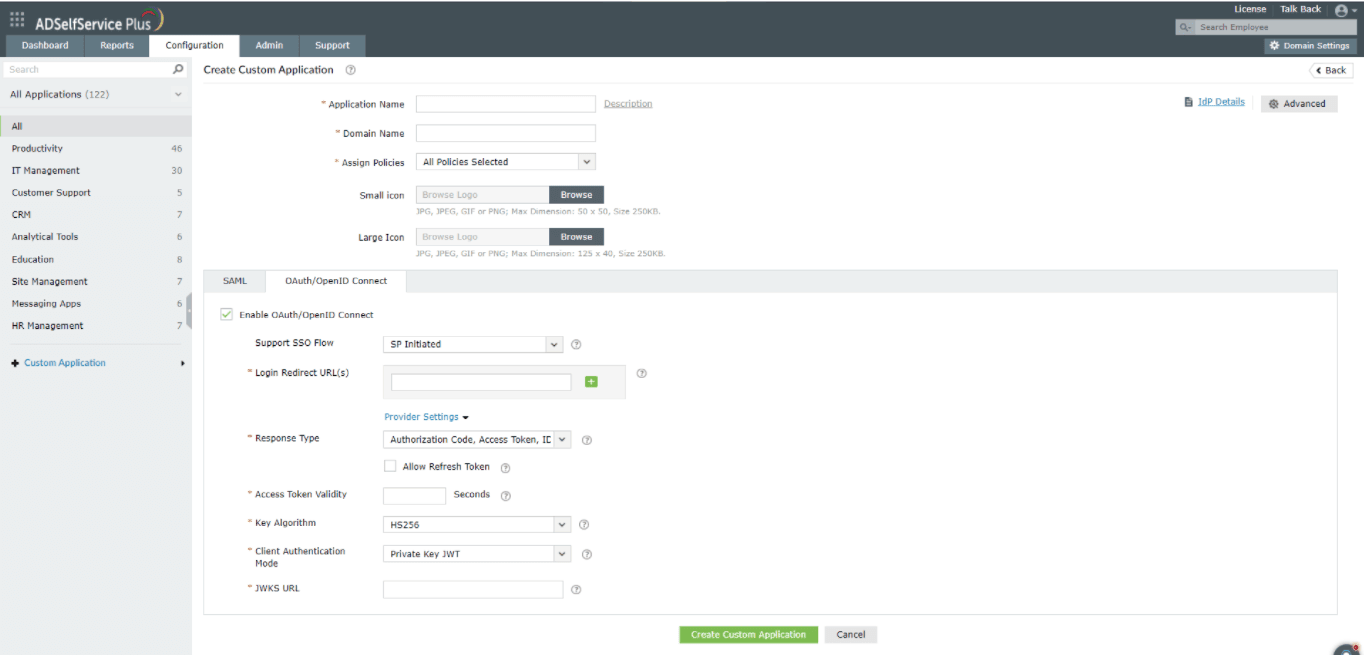This screenshot has width=1366, height=659.
Task: Click the green plus to add another redirect URL
Action: click(x=591, y=381)
